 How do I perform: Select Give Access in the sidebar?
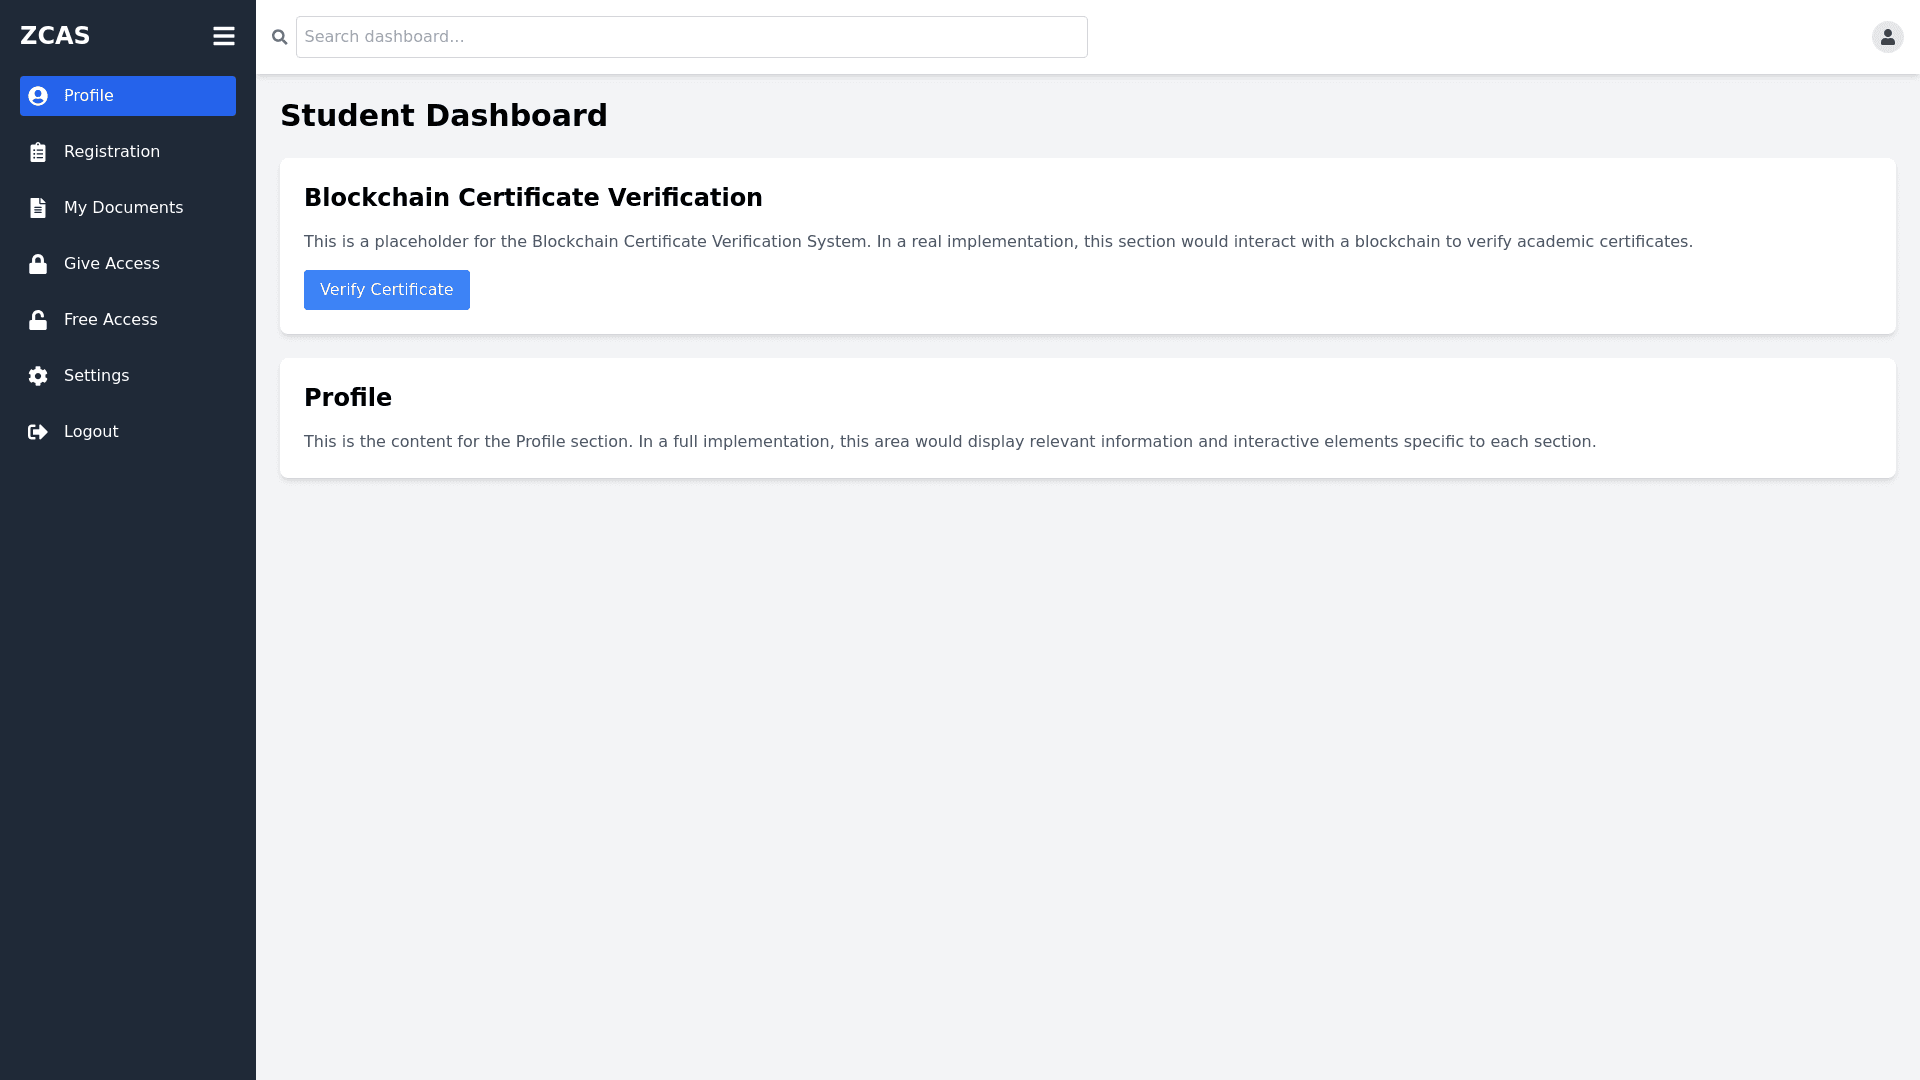tap(112, 264)
